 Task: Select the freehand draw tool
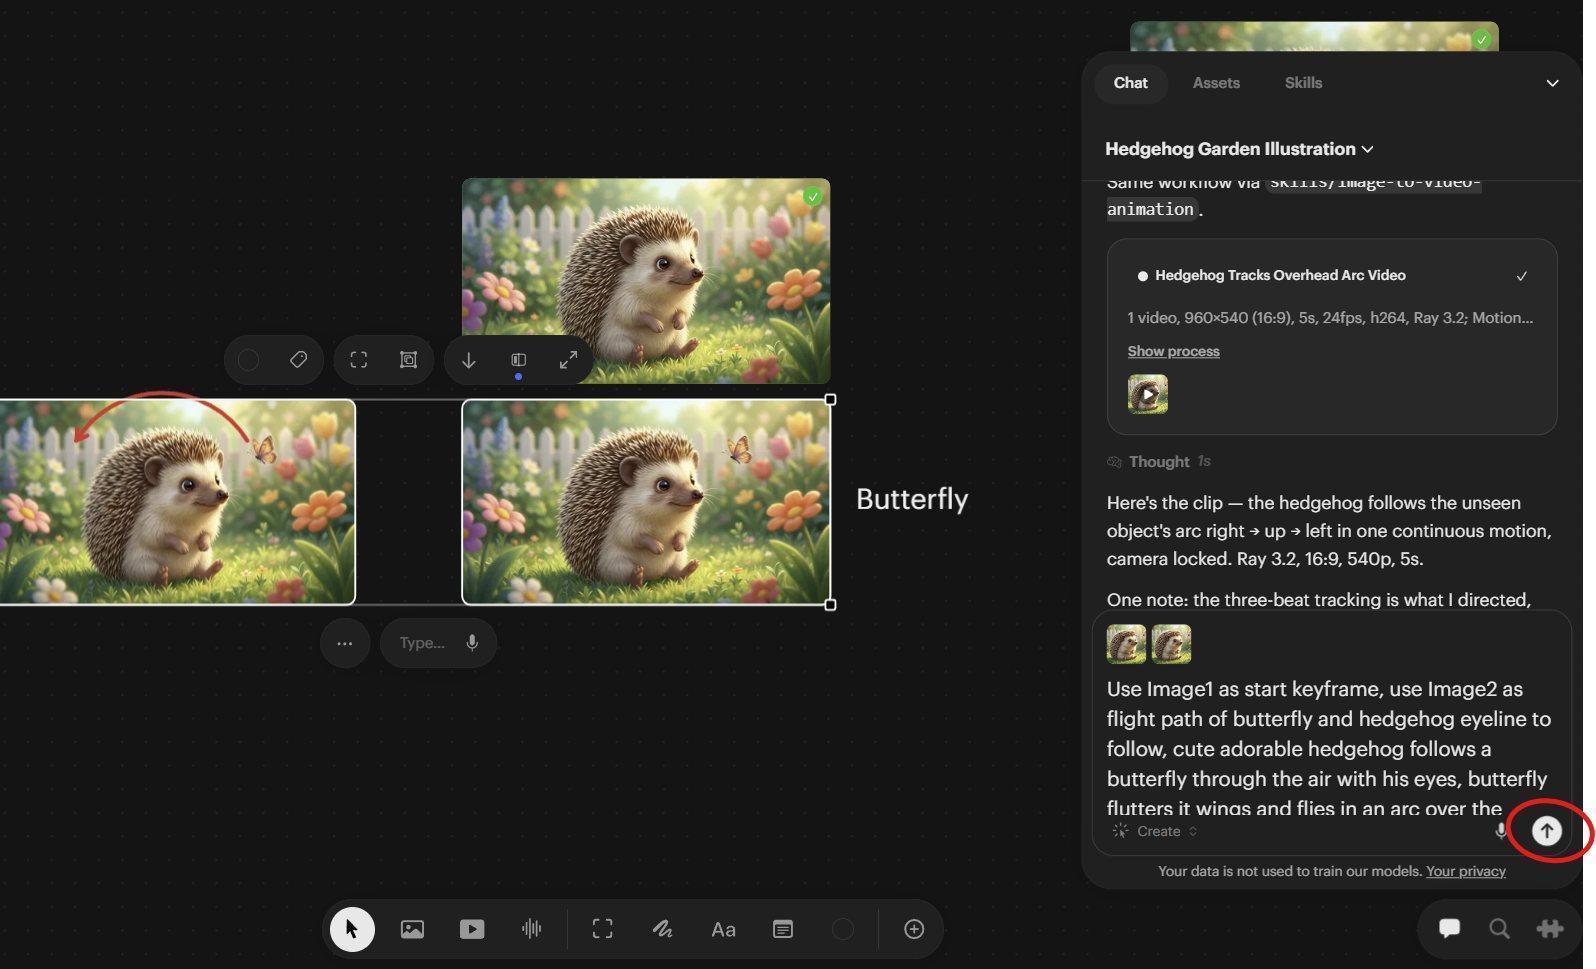tap(662, 929)
